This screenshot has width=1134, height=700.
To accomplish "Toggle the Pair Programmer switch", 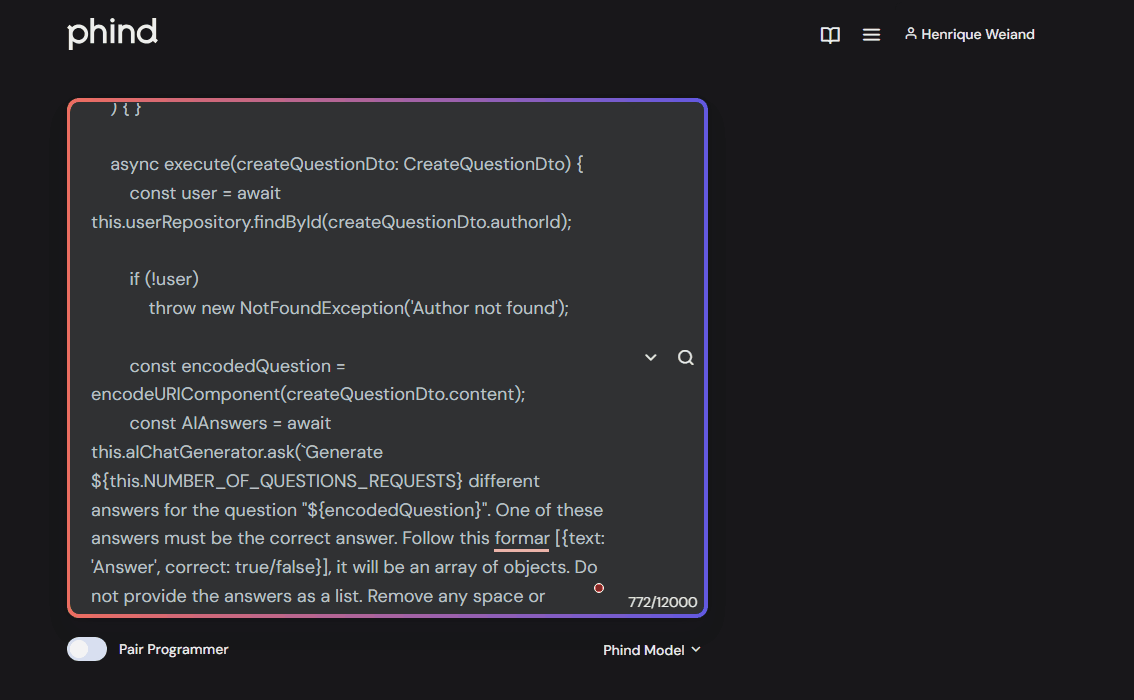I will [x=87, y=649].
